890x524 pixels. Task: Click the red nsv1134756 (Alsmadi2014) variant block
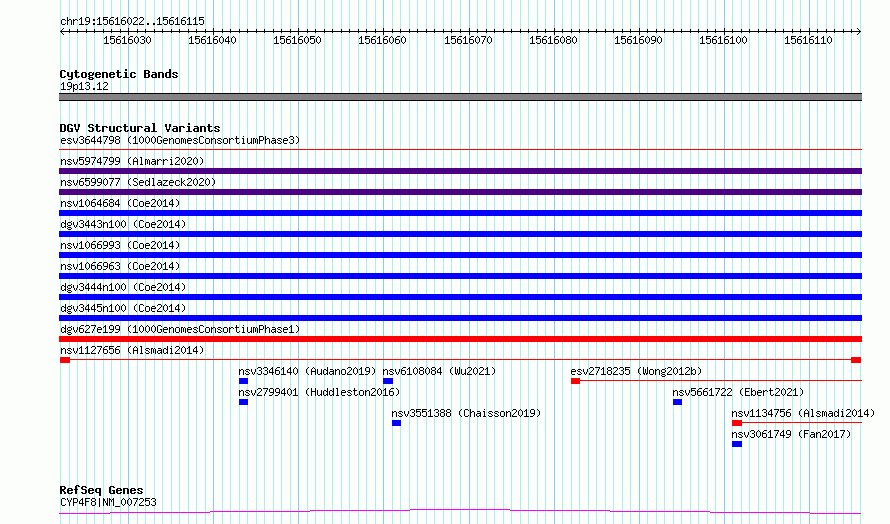click(737, 423)
